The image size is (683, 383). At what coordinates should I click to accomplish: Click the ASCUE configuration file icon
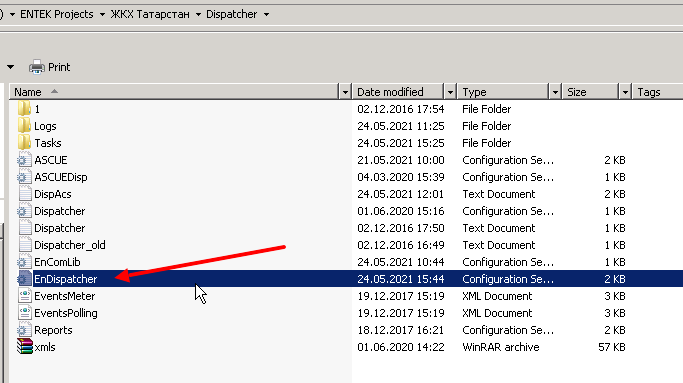24,160
